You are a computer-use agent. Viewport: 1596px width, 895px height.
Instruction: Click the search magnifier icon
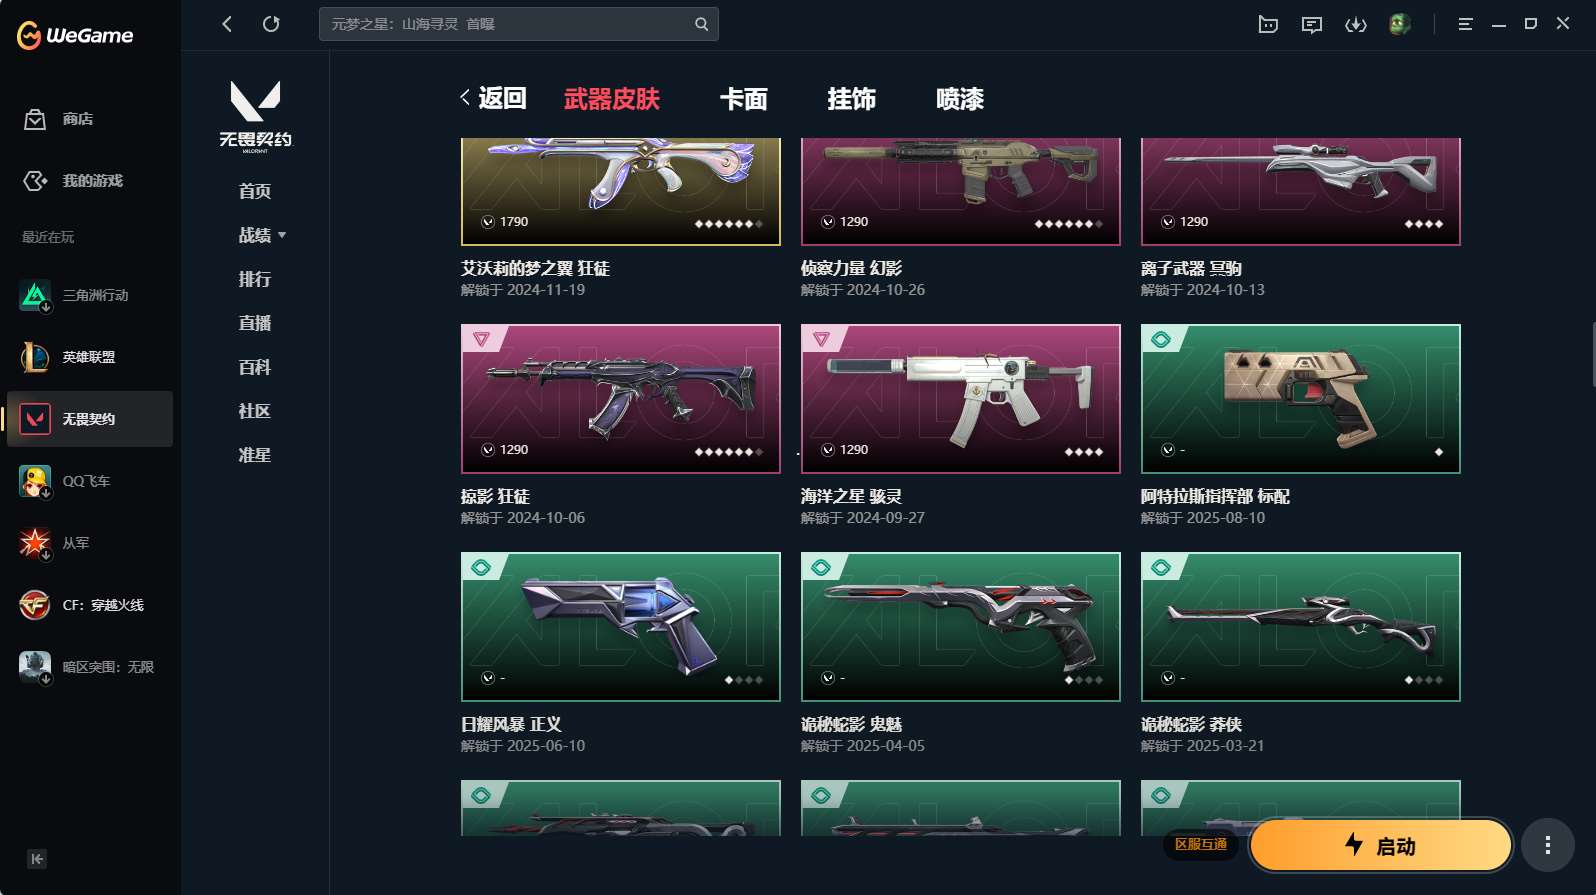701,24
